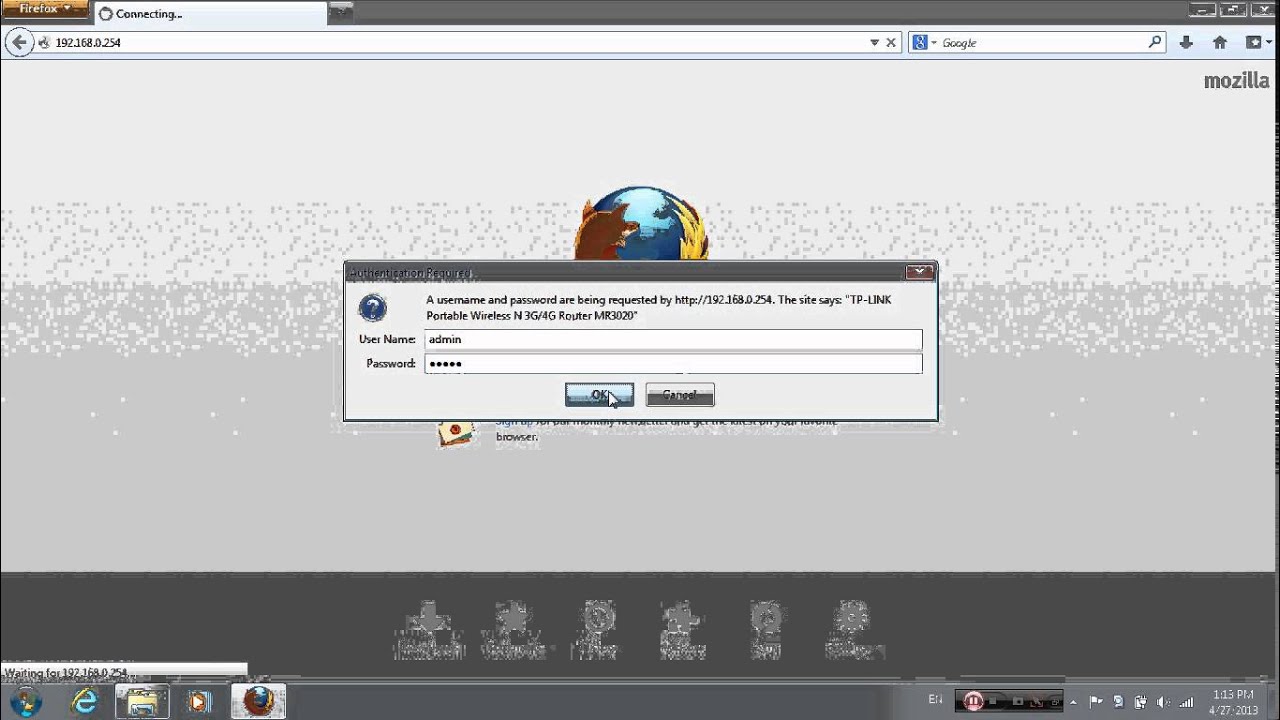Launch Internet Explorer from taskbar

tap(85, 701)
